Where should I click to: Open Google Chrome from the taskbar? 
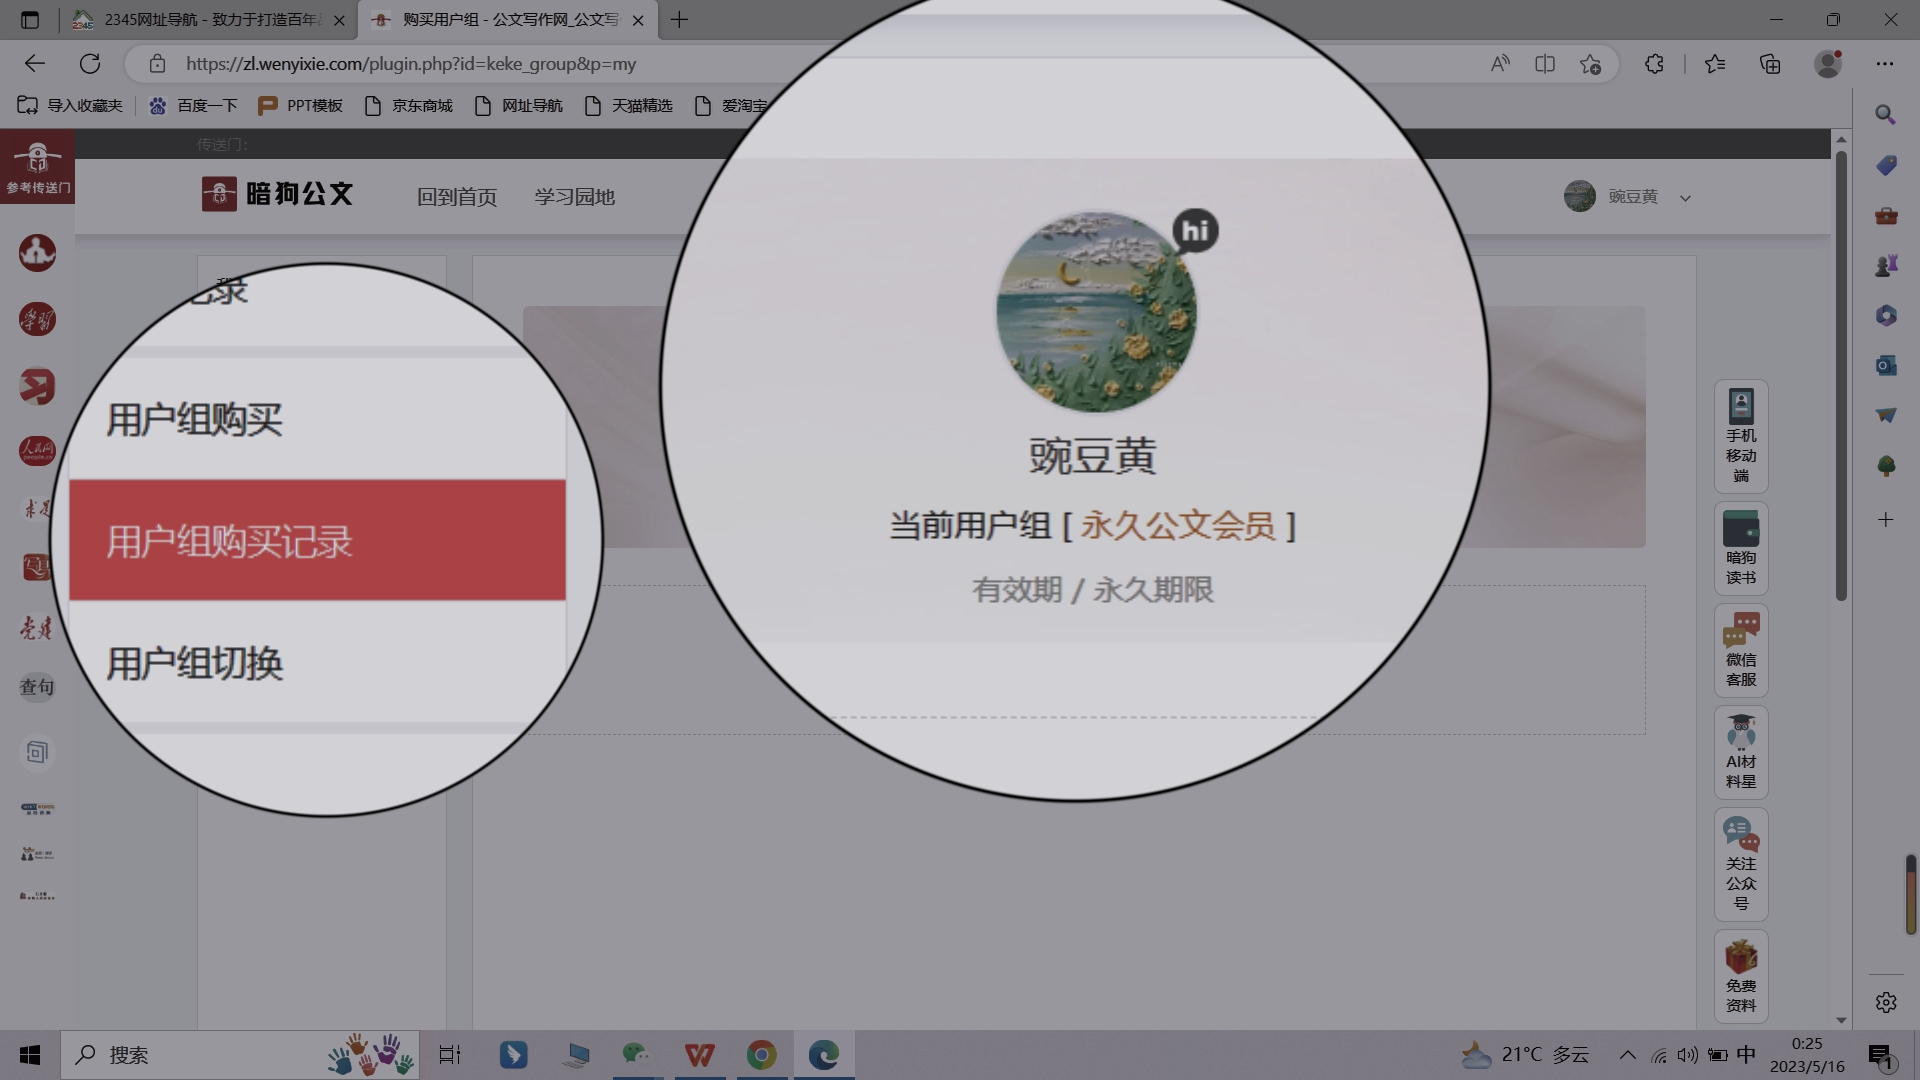(x=761, y=1055)
